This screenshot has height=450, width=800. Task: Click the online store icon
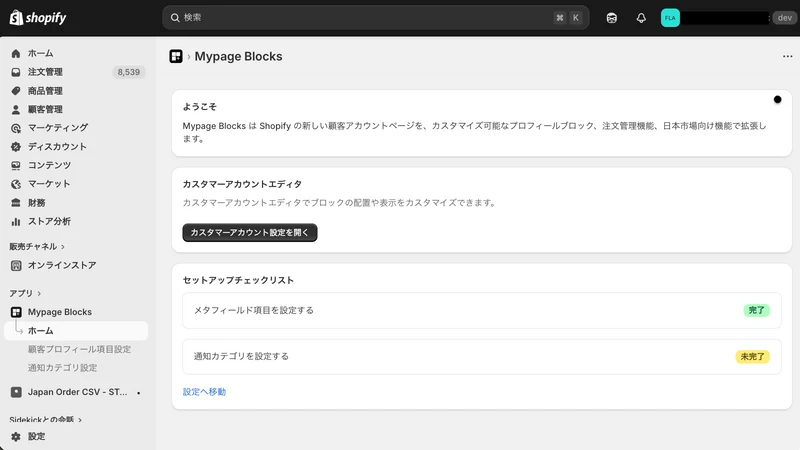pos(16,265)
